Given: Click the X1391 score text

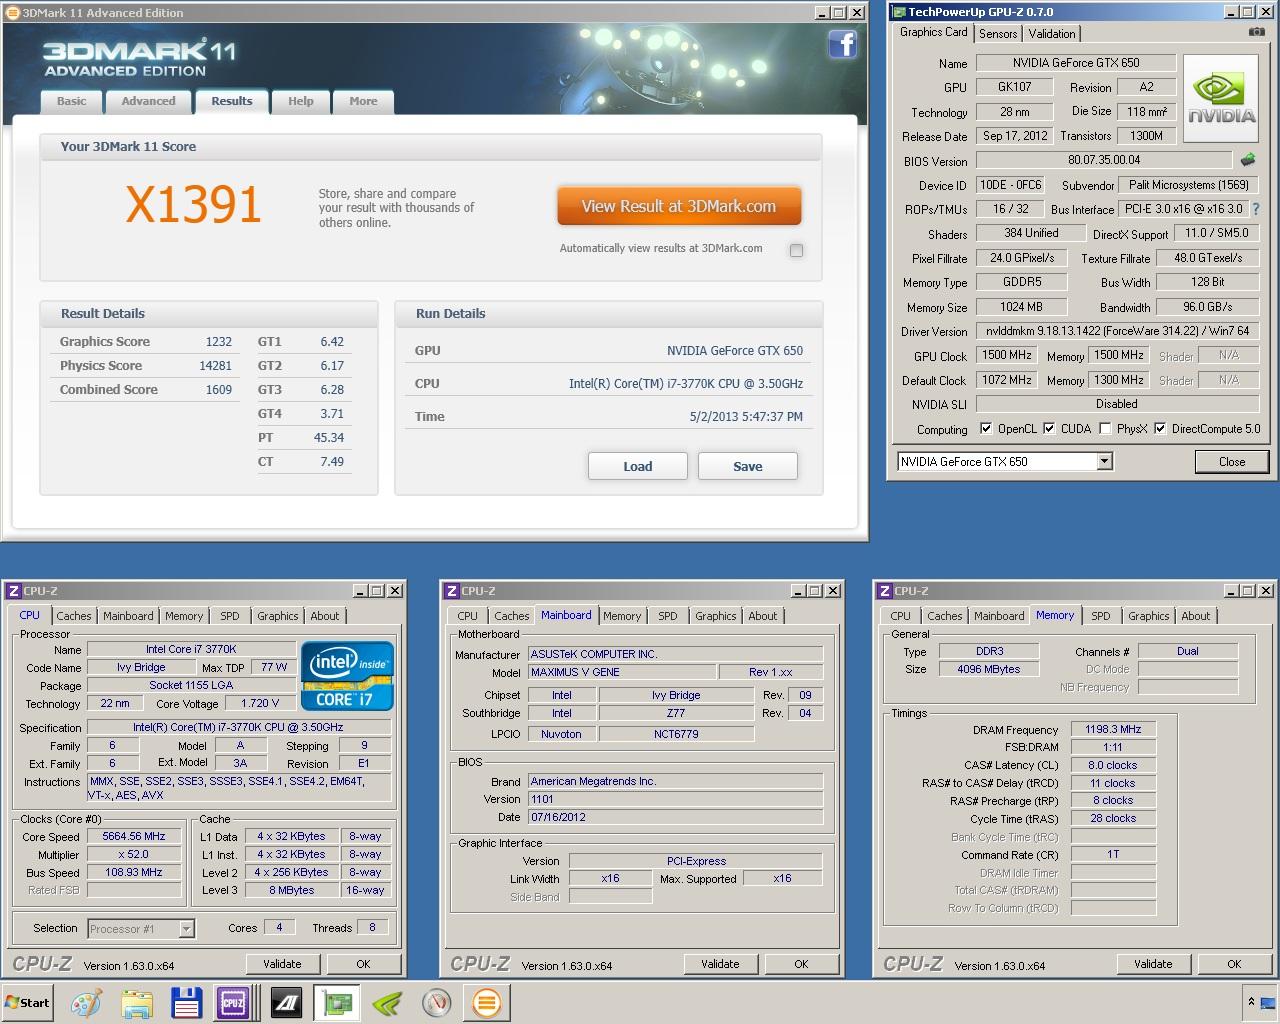Looking at the screenshot, I should pos(193,204).
